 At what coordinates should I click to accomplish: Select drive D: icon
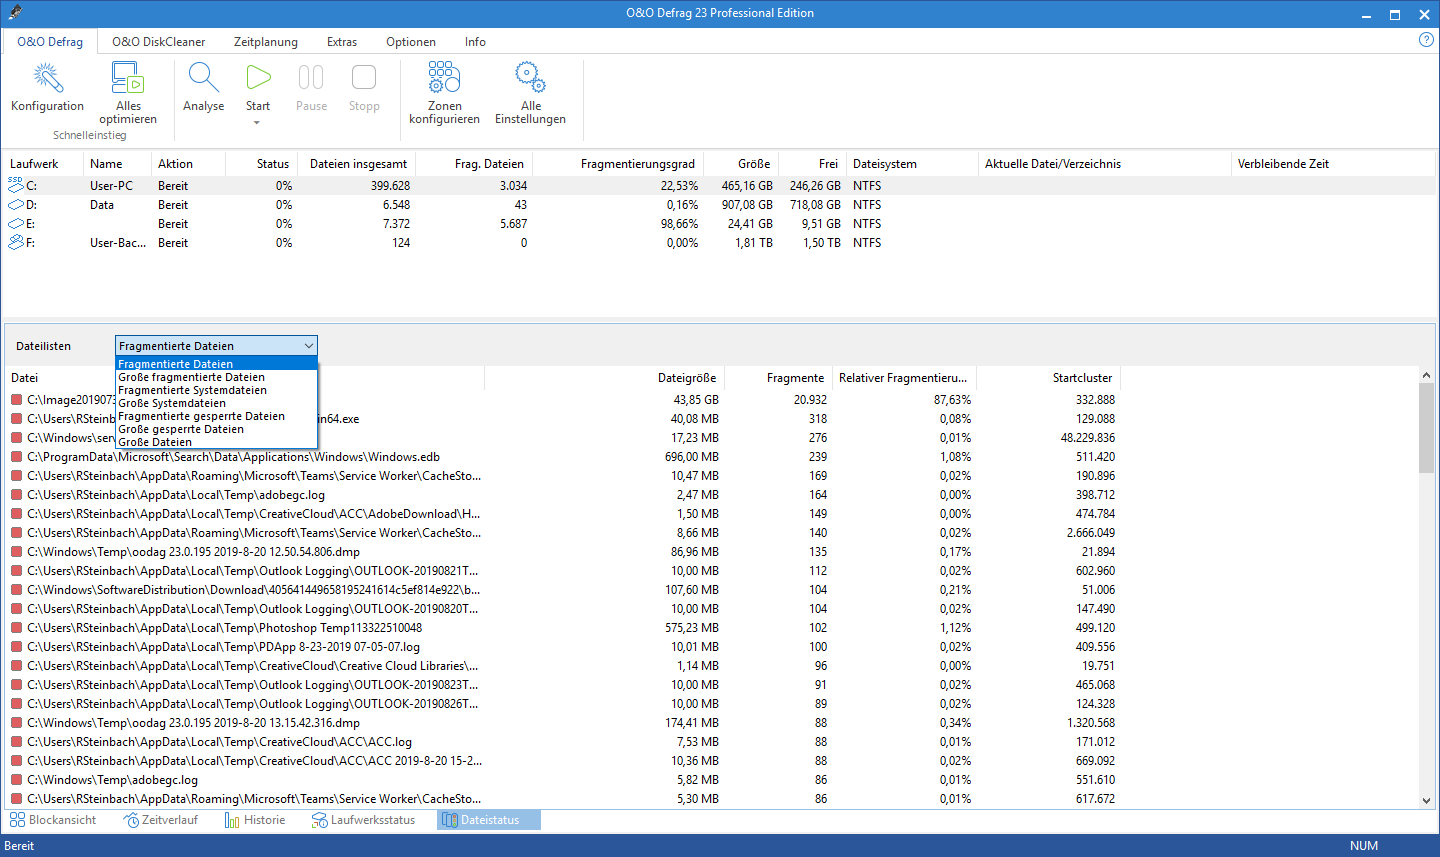pyautogui.click(x=15, y=204)
